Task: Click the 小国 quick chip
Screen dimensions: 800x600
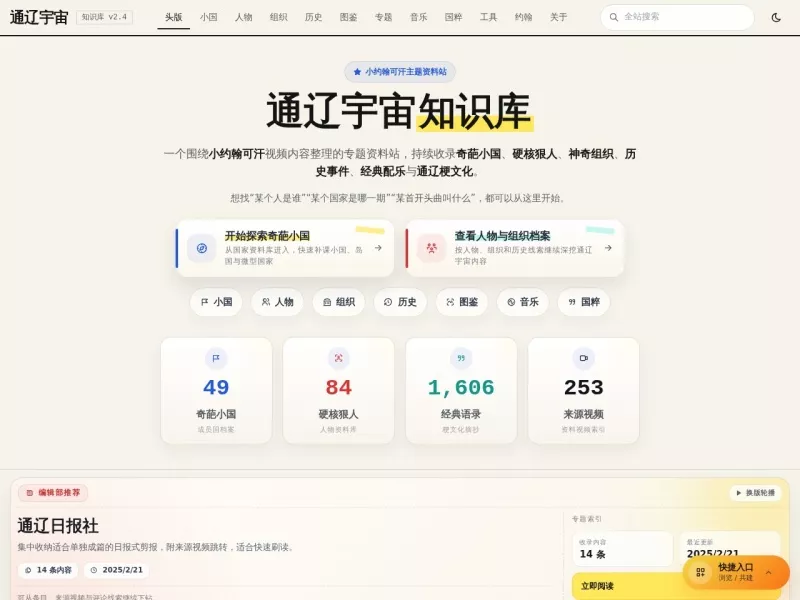Action: click(216, 302)
